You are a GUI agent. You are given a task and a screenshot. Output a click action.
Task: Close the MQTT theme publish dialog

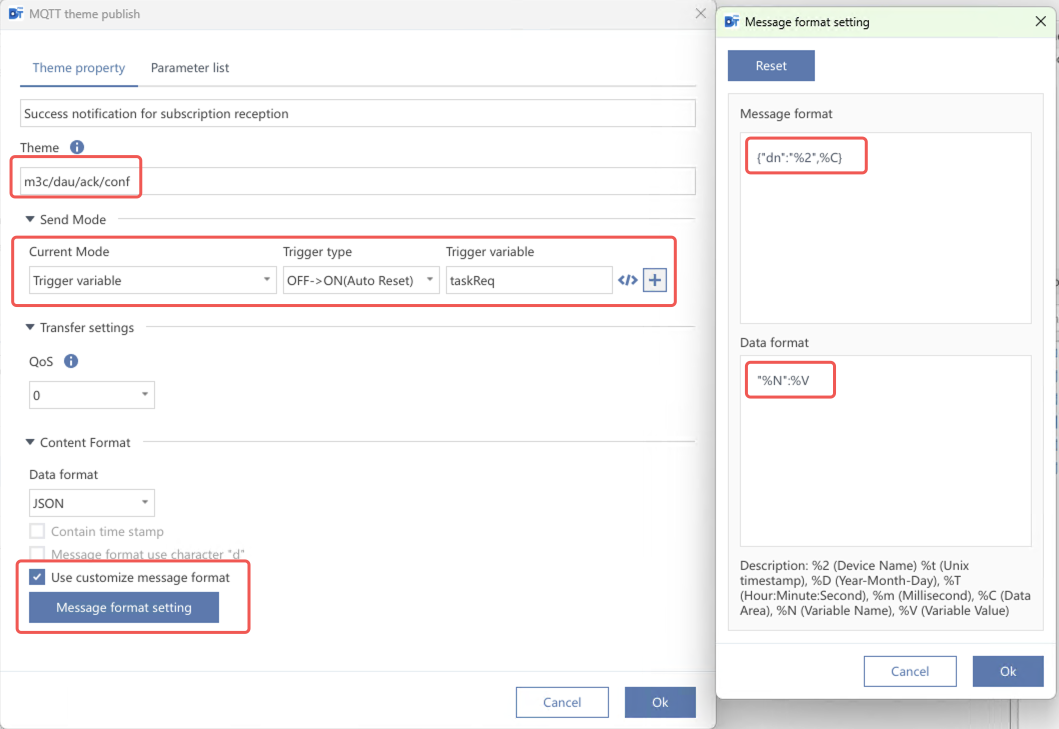(x=700, y=14)
